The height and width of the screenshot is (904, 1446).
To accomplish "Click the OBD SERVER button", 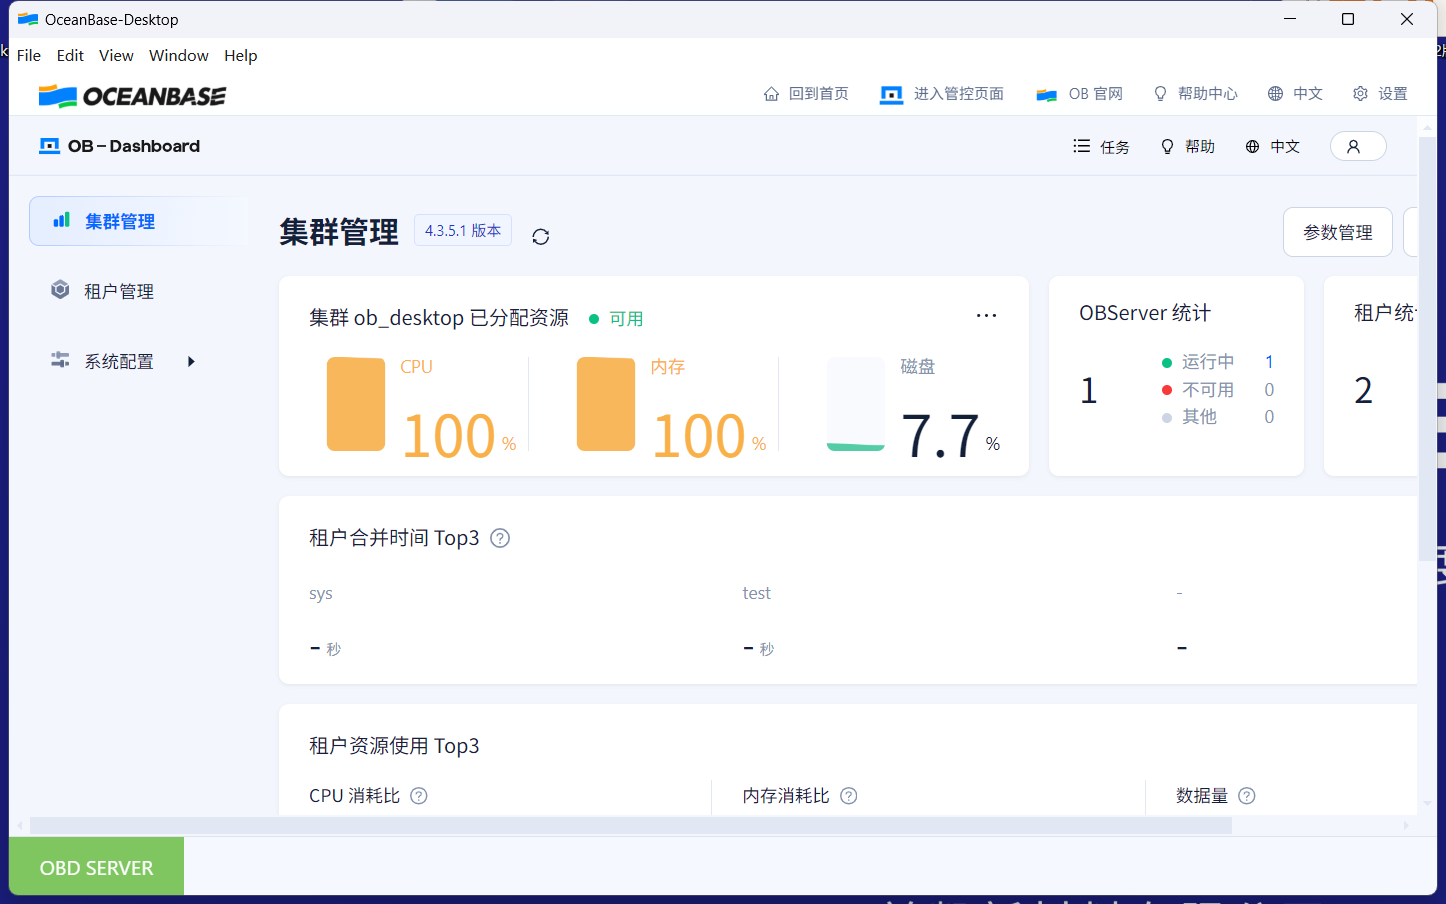I will tap(95, 866).
